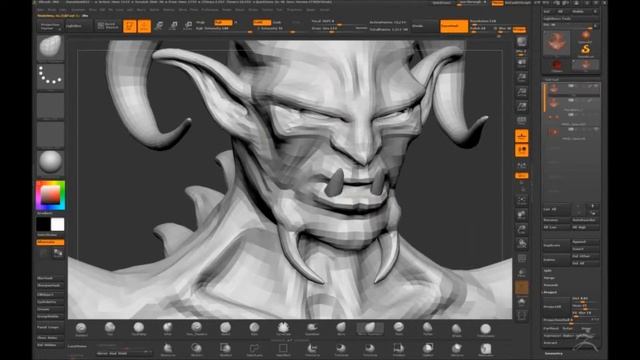Select the Clay brush

(x=110, y=329)
